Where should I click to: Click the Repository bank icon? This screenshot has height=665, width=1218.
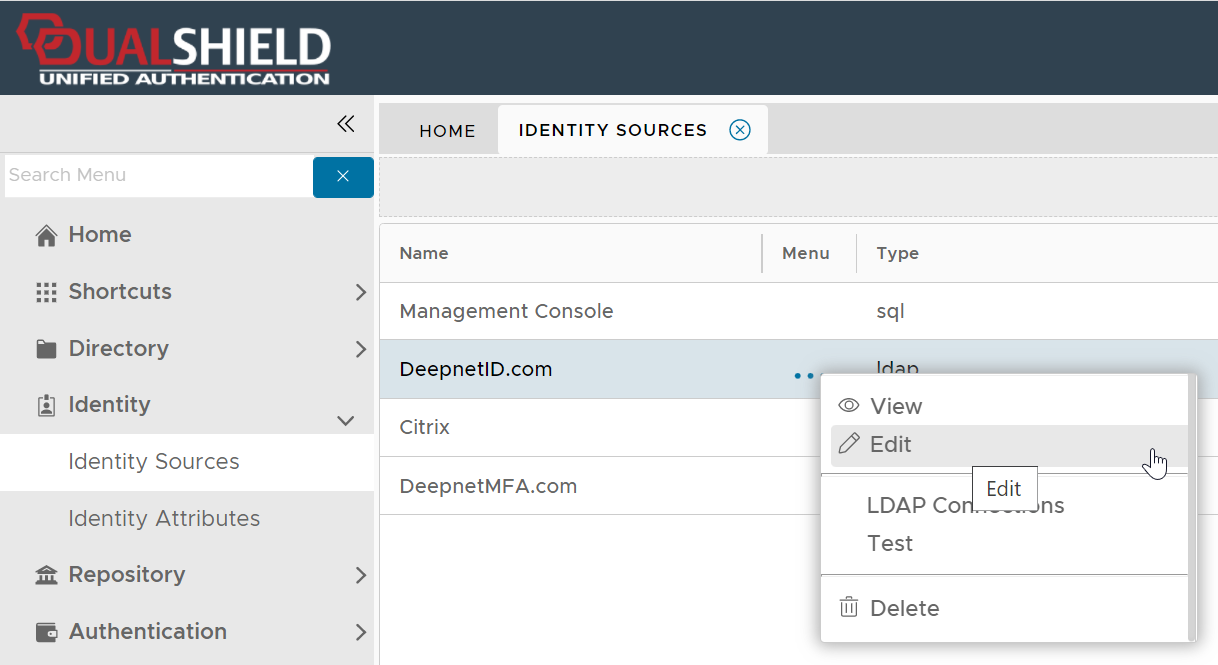pyautogui.click(x=46, y=576)
